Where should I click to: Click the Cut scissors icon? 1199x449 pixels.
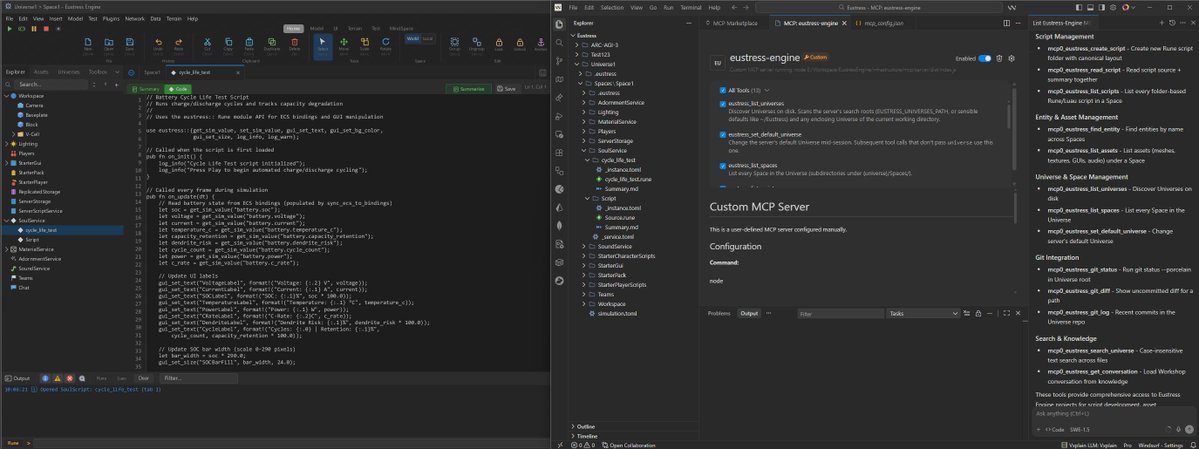click(207, 44)
